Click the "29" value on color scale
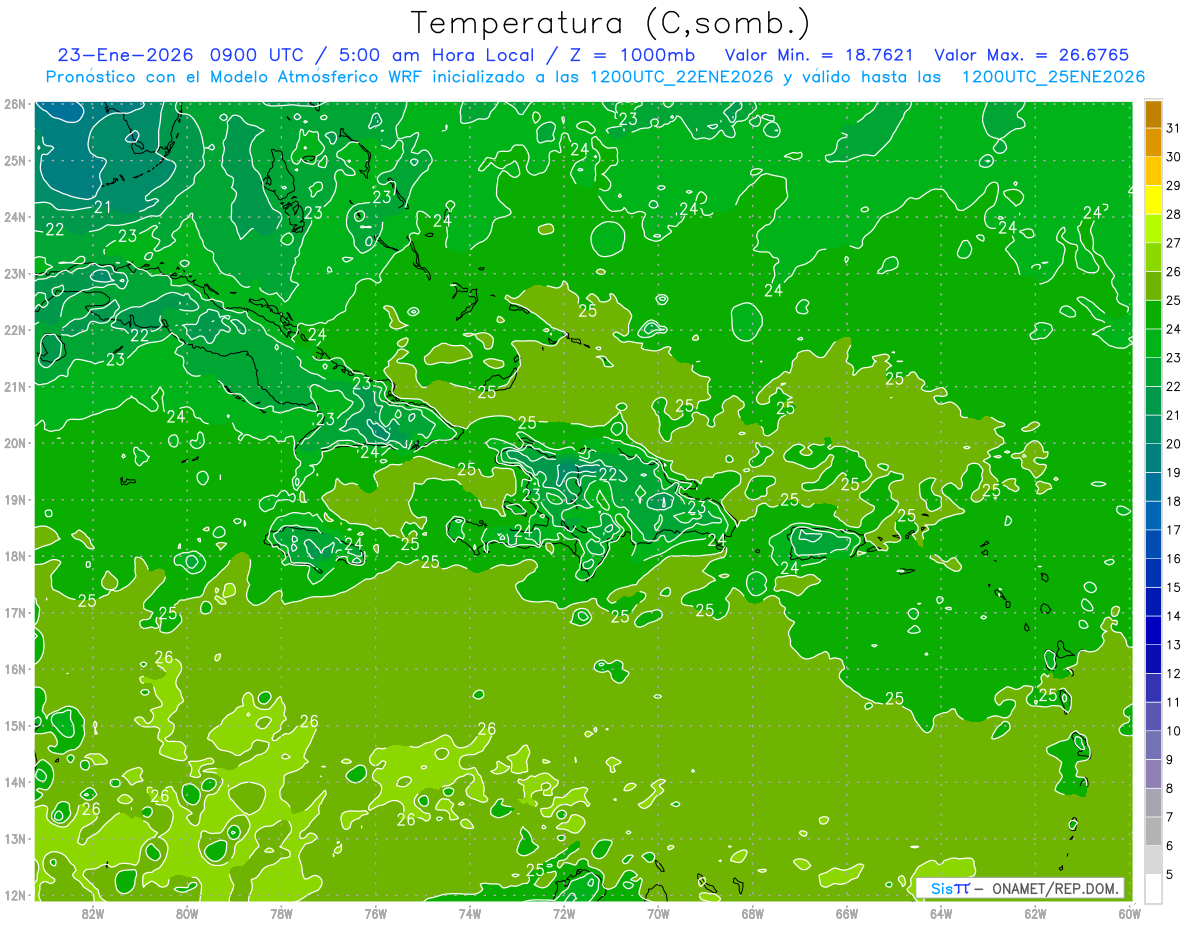 point(1173,186)
